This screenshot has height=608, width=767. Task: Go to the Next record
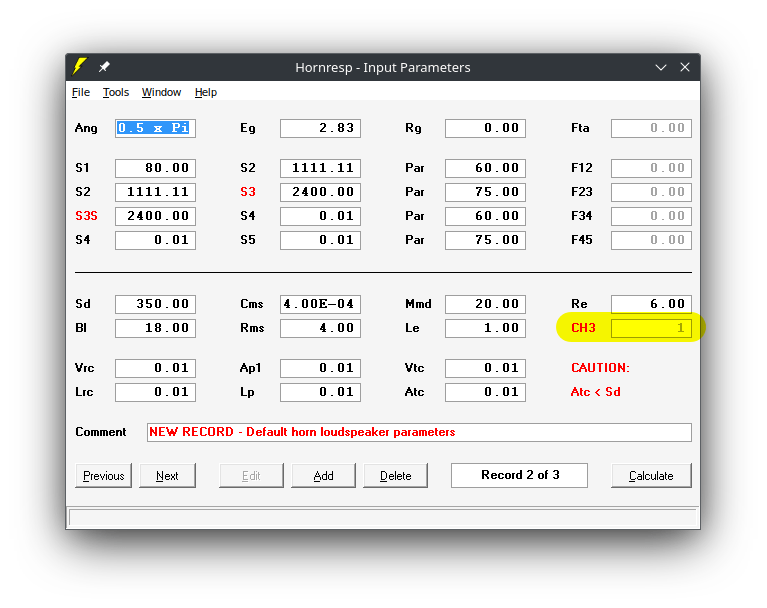[x=167, y=475]
